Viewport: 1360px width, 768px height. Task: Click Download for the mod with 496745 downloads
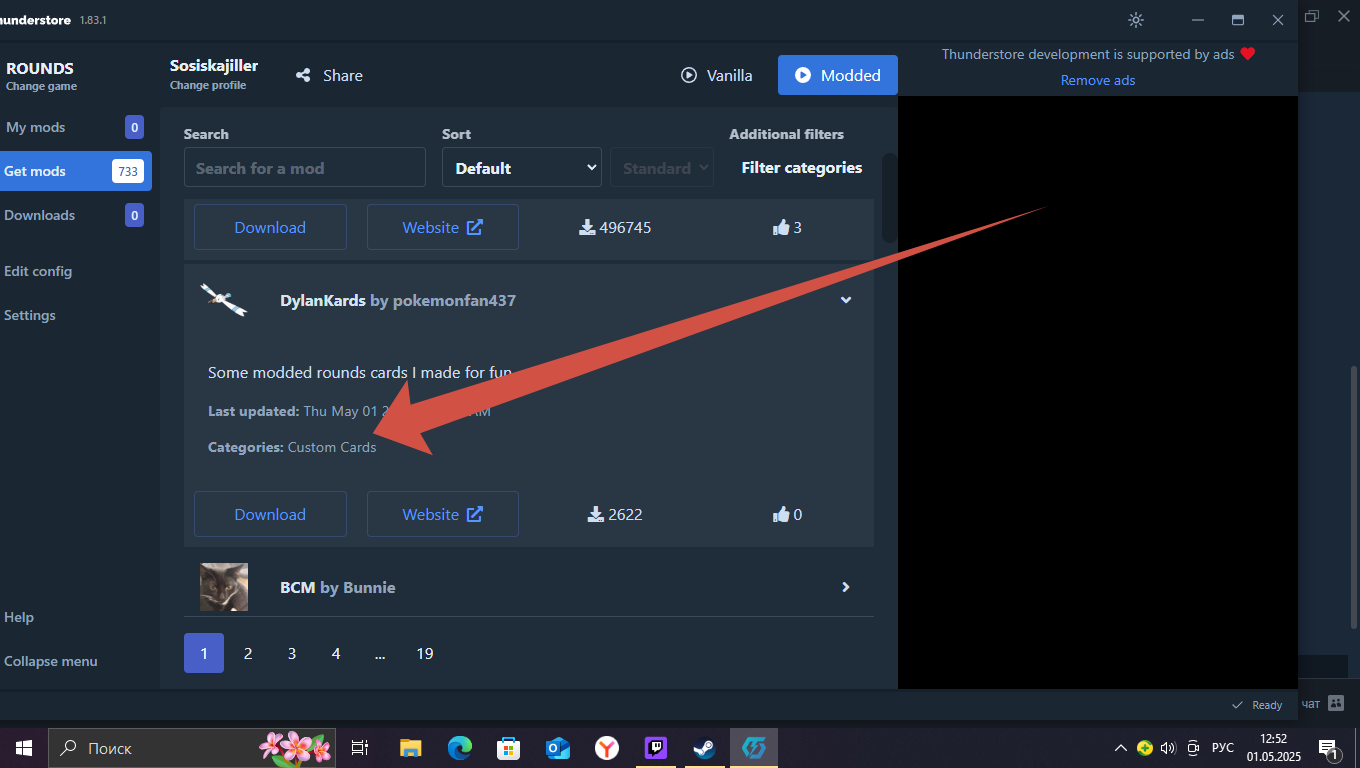(270, 227)
